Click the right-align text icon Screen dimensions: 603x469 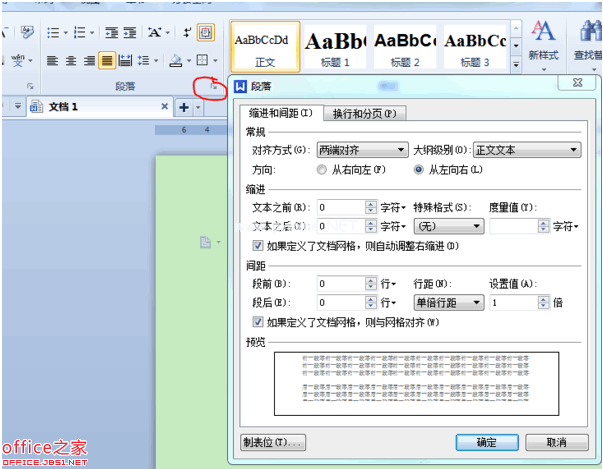[88, 61]
